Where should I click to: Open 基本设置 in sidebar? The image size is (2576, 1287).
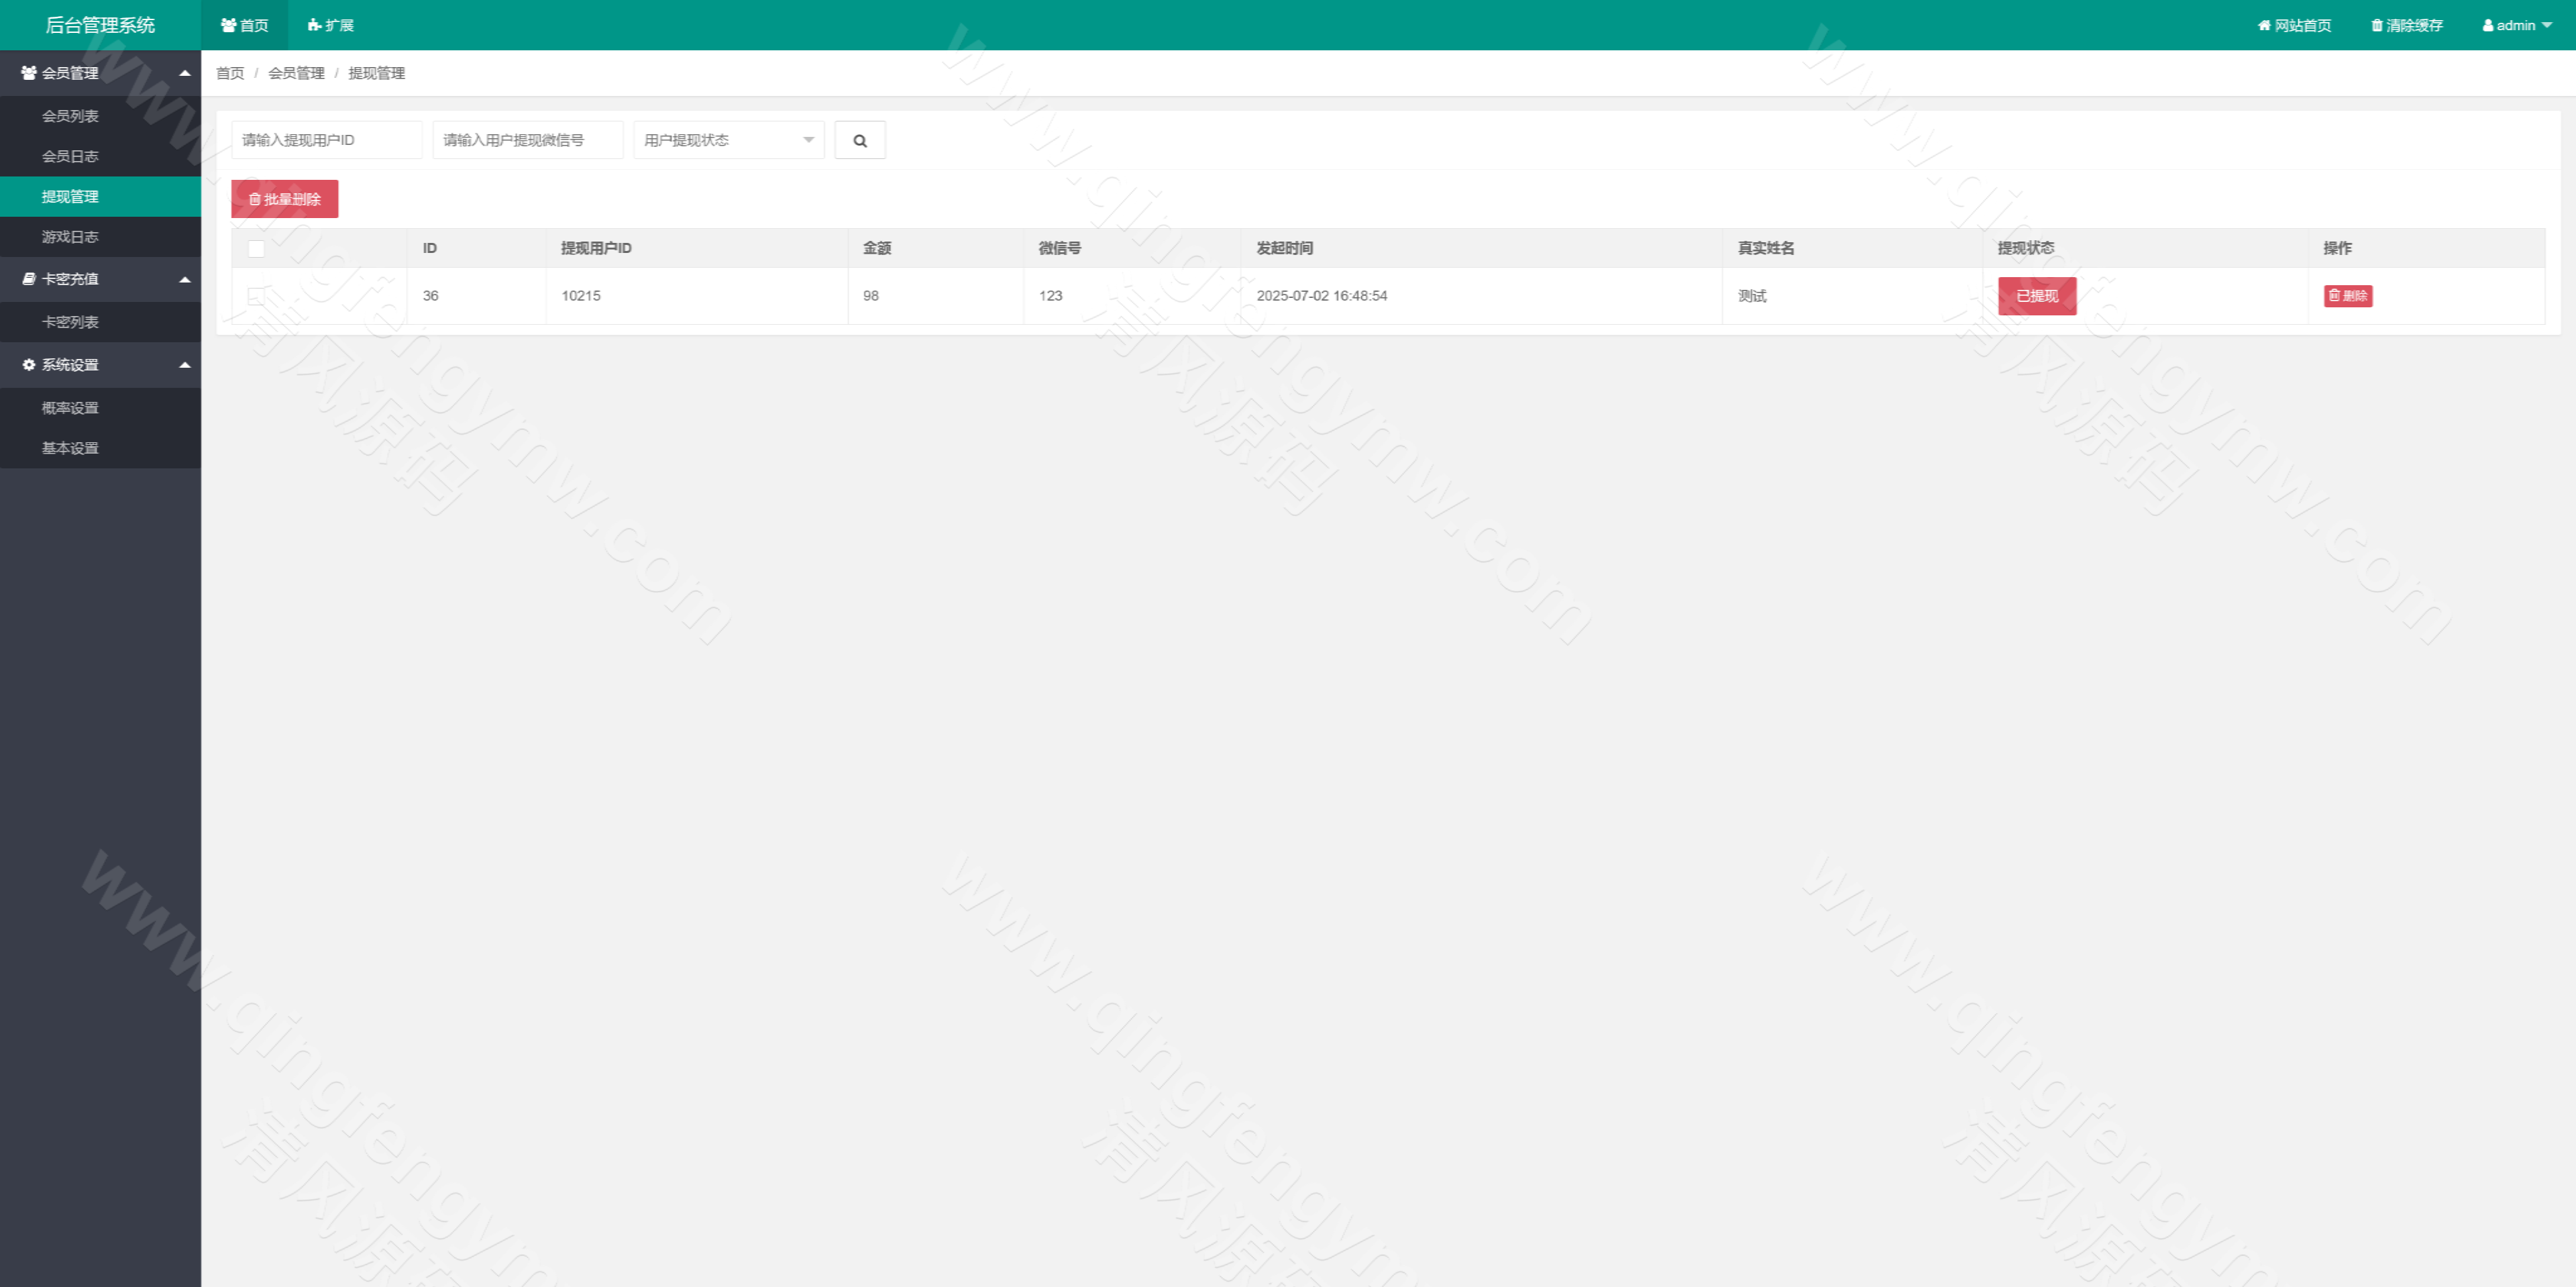[100, 448]
